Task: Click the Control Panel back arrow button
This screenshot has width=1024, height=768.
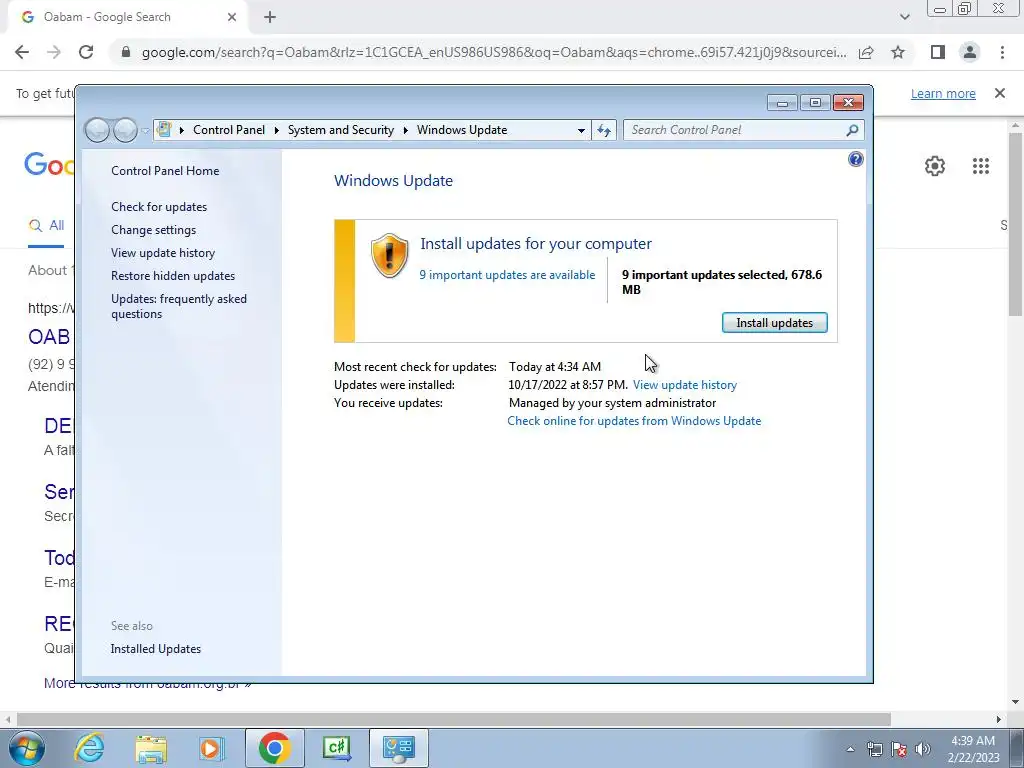Action: (x=97, y=130)
